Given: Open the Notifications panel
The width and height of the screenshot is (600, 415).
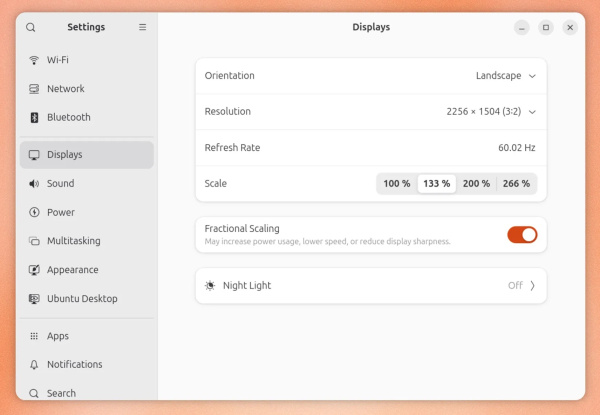Looking at the screenshot, I should [x=75, y=365].
